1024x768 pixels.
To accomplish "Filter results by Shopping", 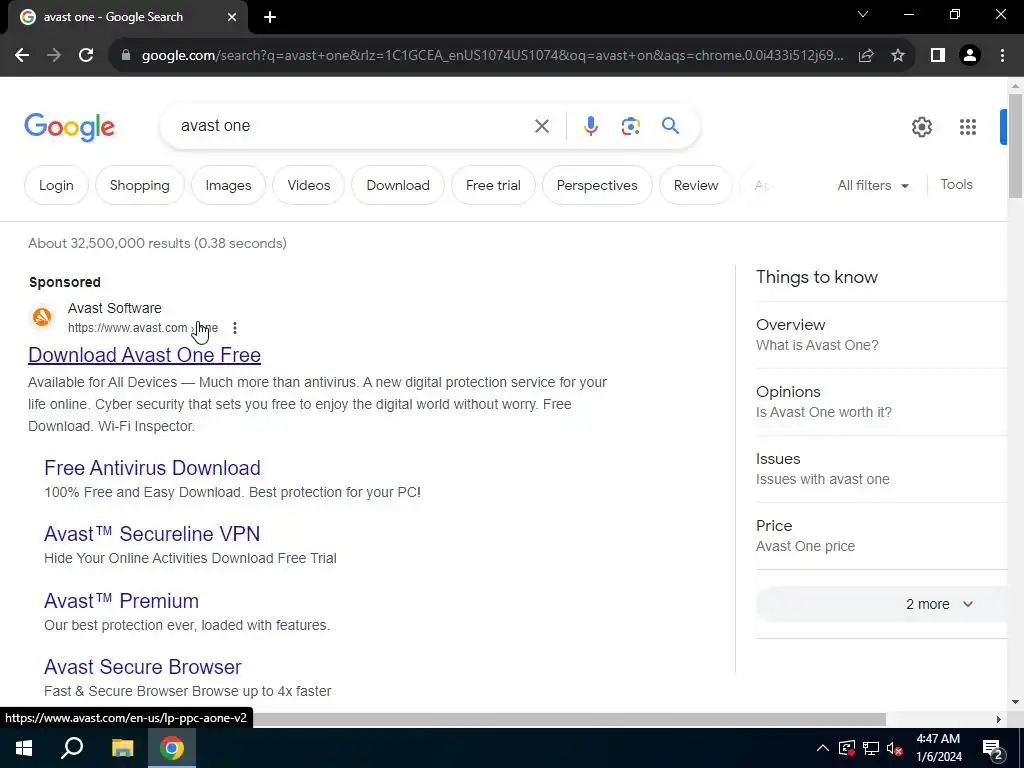I will [x=140, y=185].
